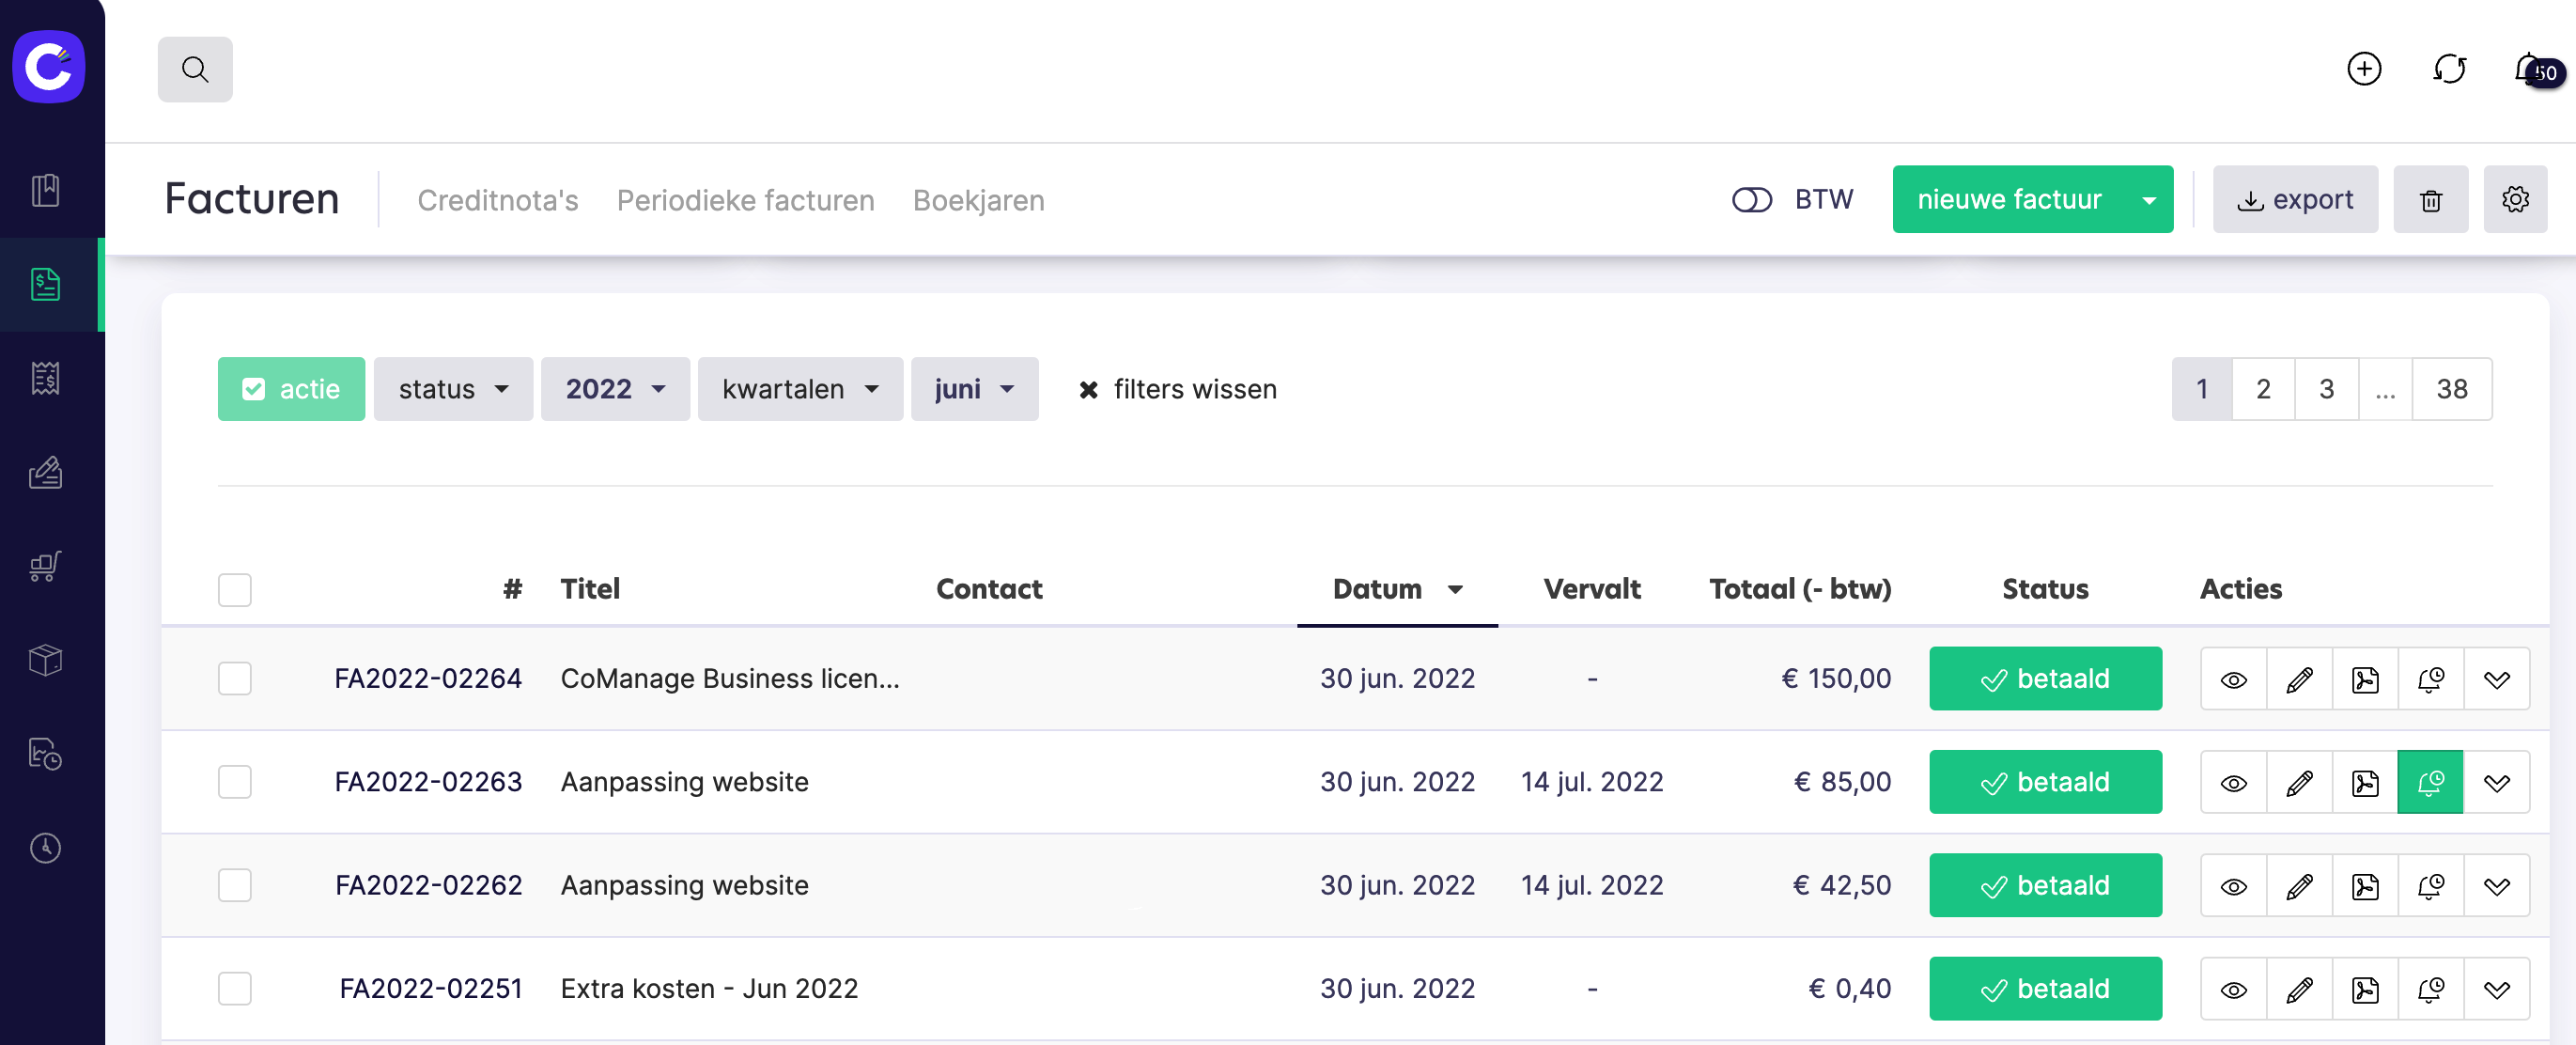2576x1045 pixels.
Task: View invoice FA2022-02262 eye icon
Action: click(2233, 885)
